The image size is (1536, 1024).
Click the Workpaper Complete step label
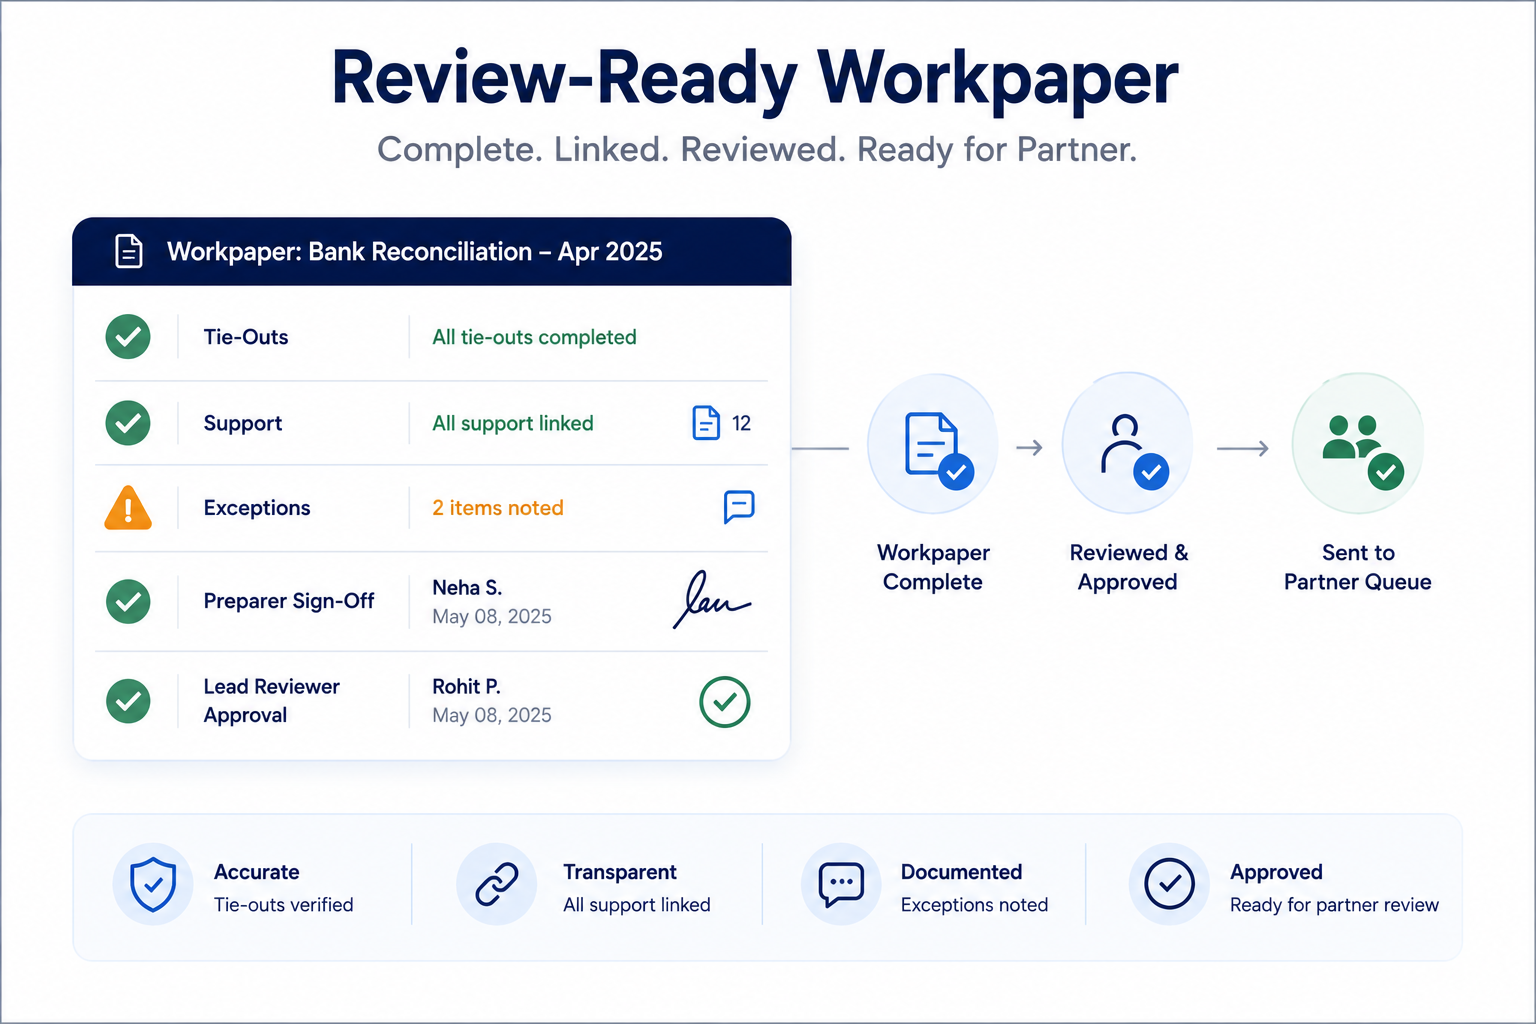coord(933,567)
